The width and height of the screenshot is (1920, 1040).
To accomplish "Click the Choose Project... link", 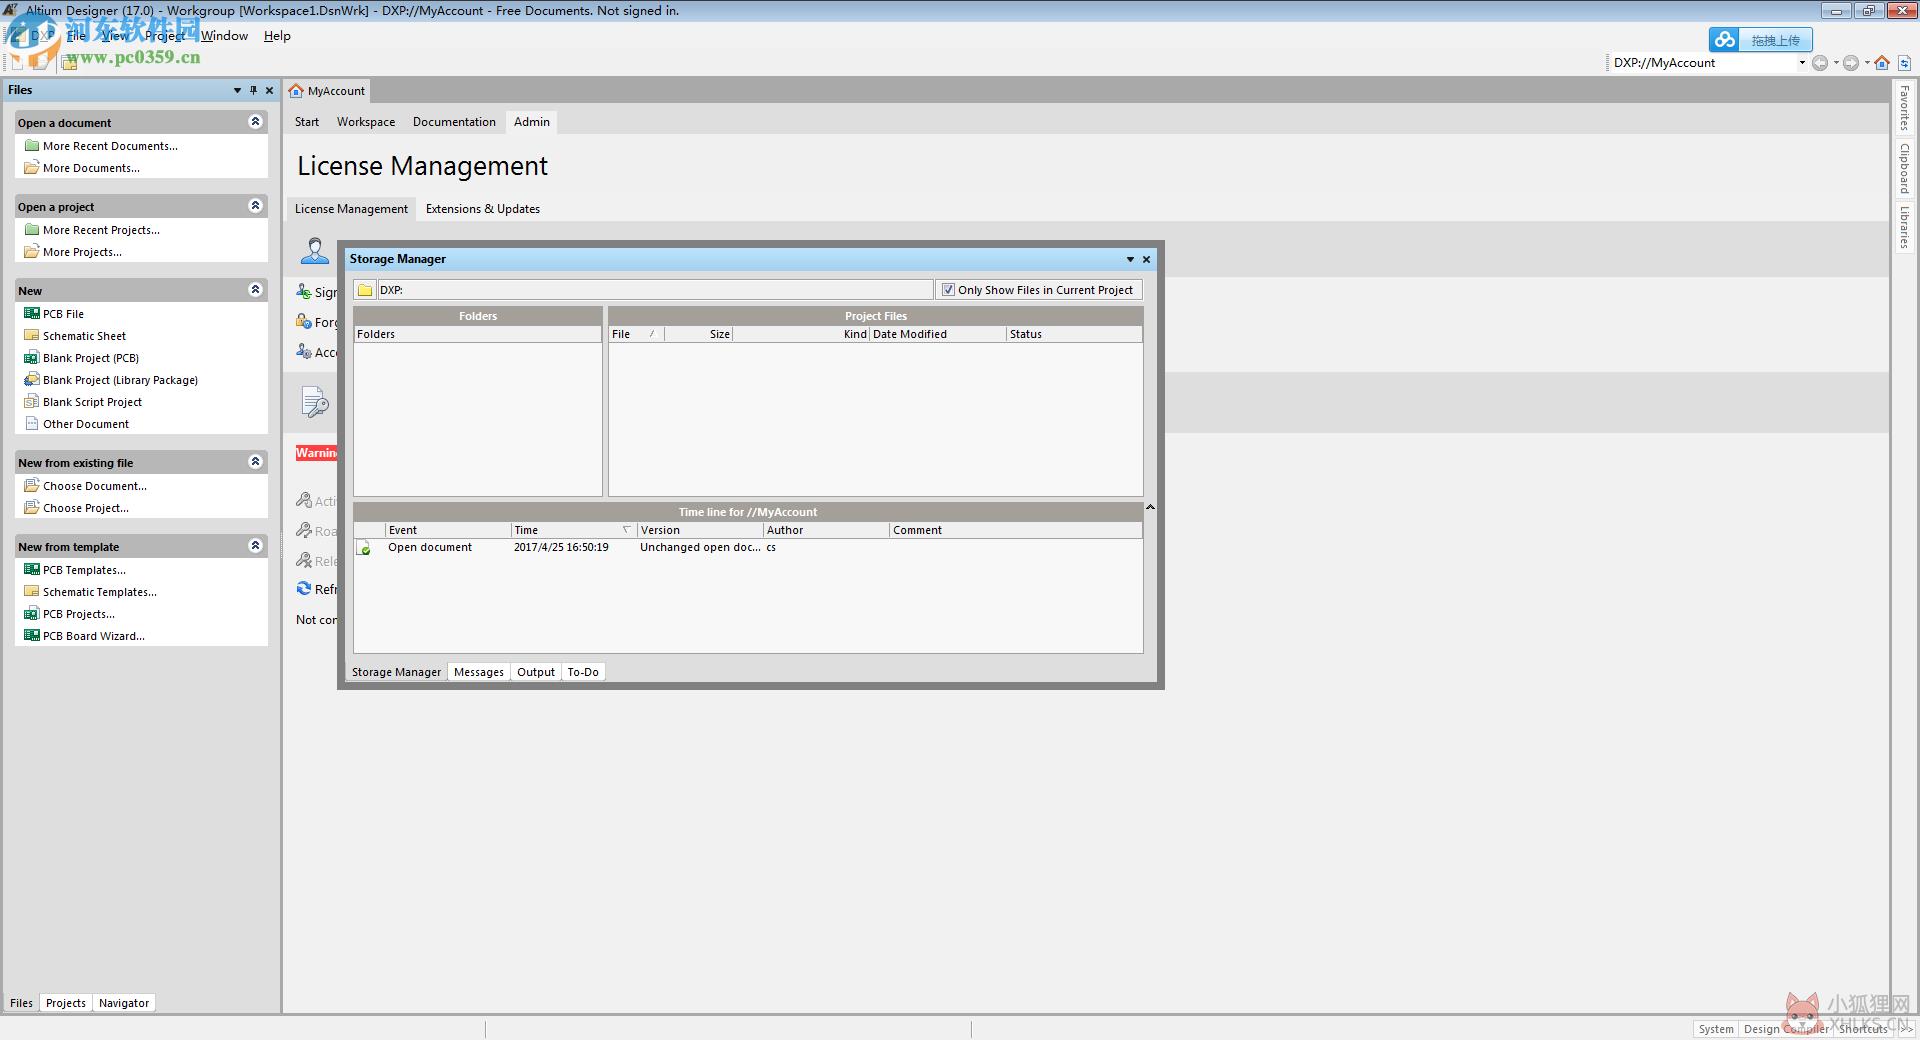I will pos(86,508).
